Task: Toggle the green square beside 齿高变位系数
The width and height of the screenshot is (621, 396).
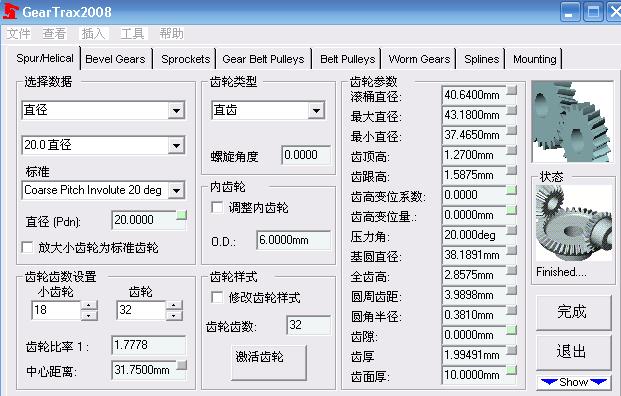Action: coord(512,190)
